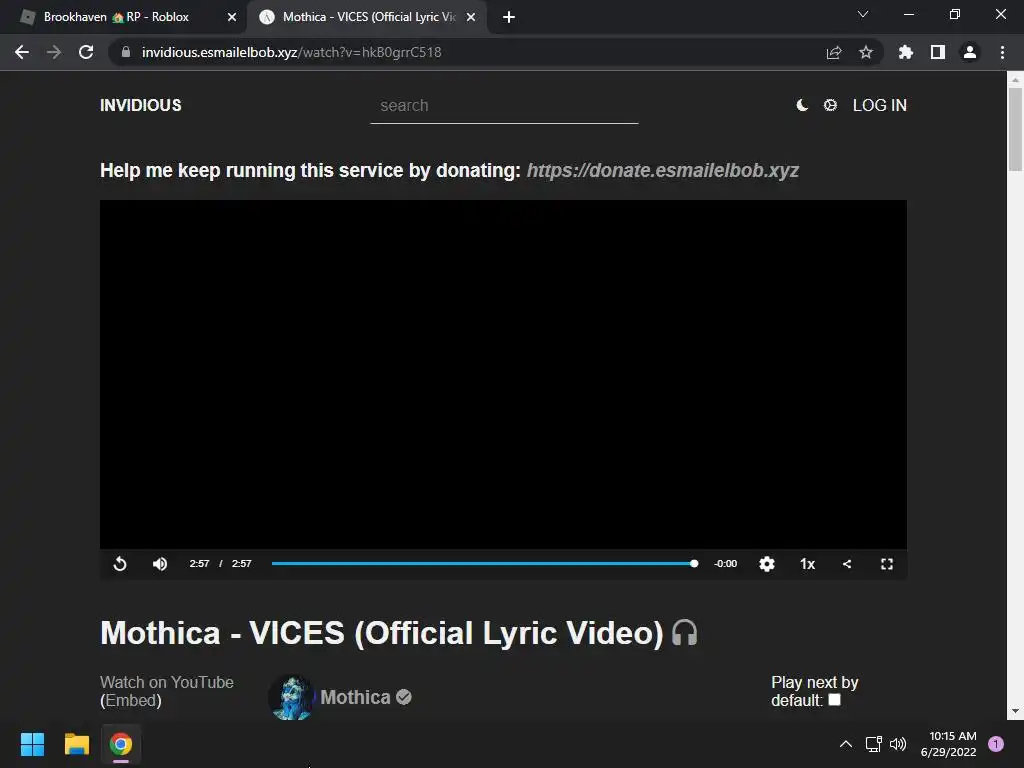This screenshot has height=768, width=1024.
Task: Enable Play next by default checkbox
Action: point(834,700)
